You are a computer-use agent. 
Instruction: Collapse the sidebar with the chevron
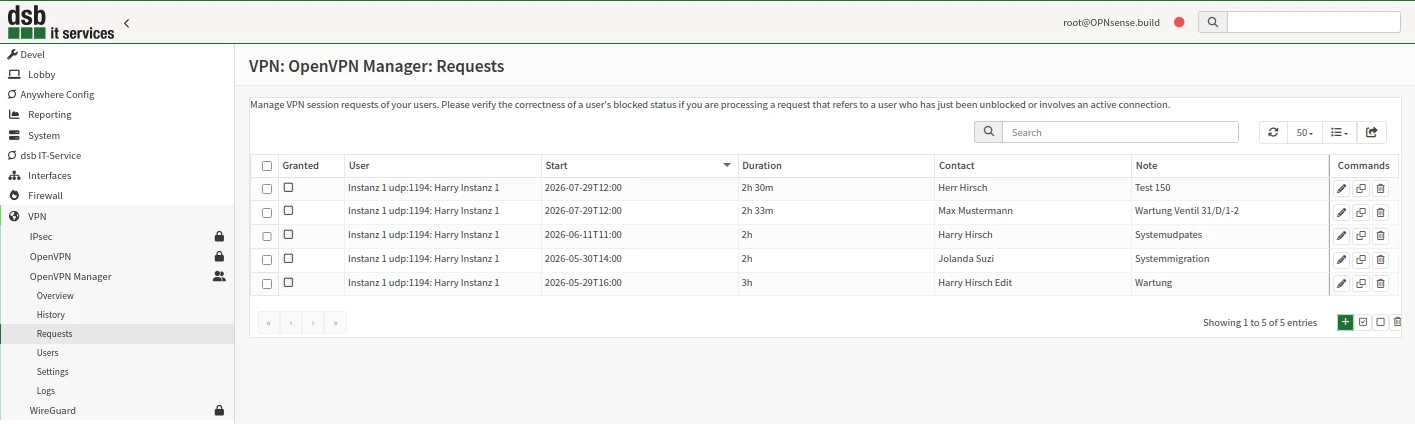pyautogui.click(x=127, y=22)
